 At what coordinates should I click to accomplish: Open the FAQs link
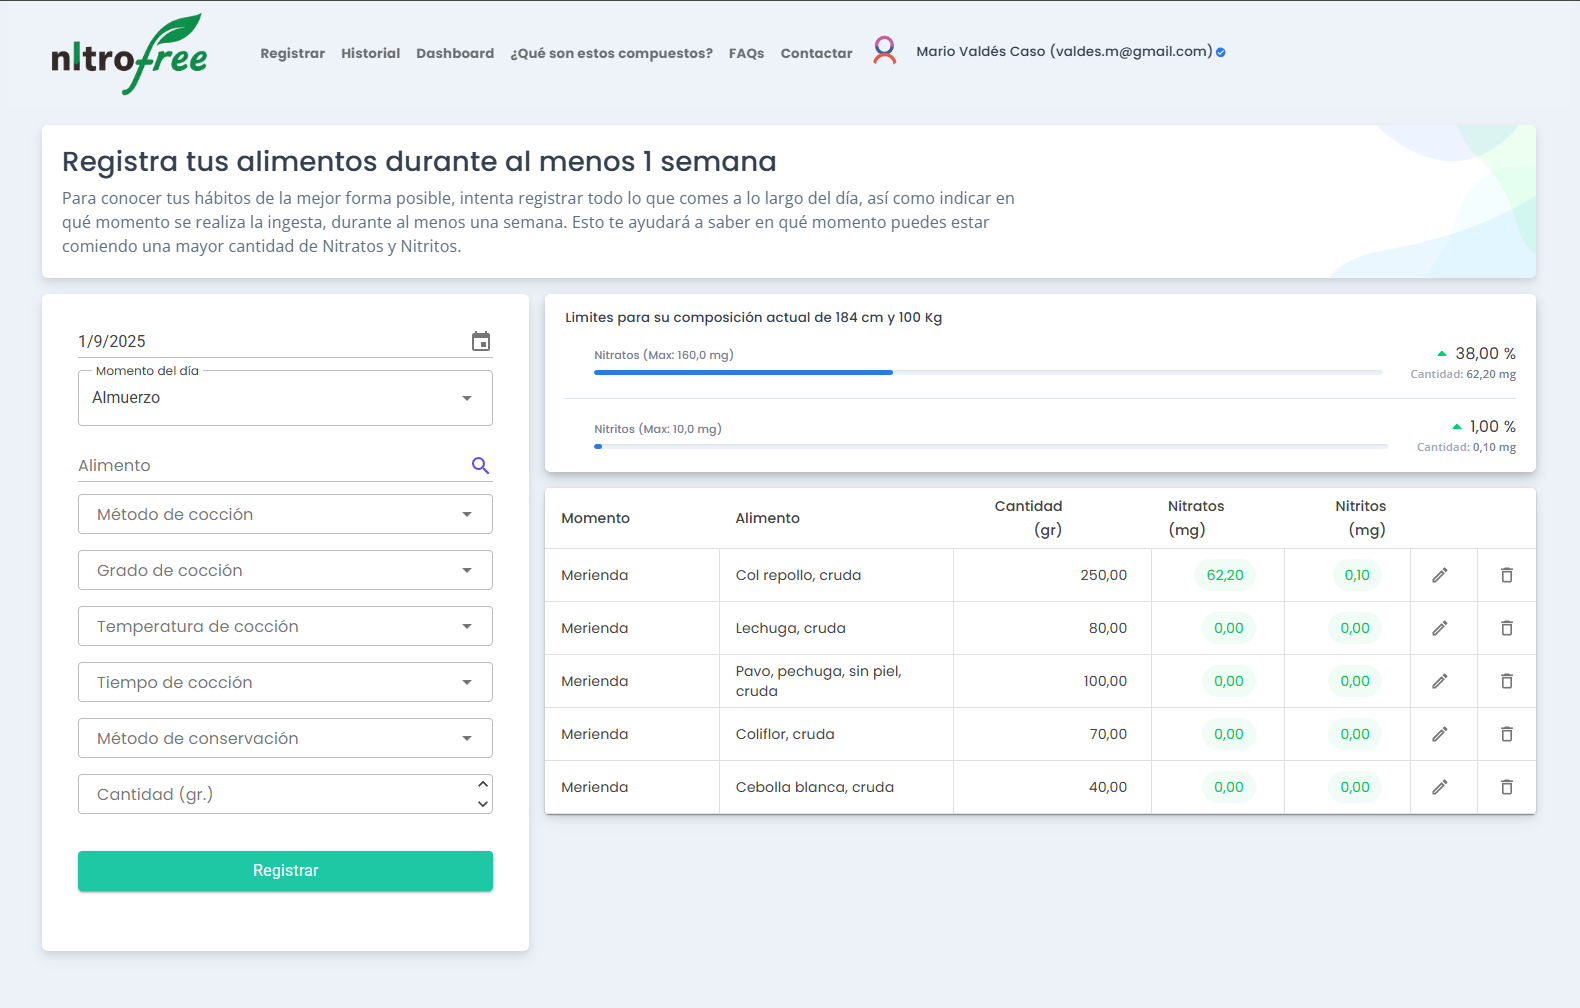(x=746, y=53)
